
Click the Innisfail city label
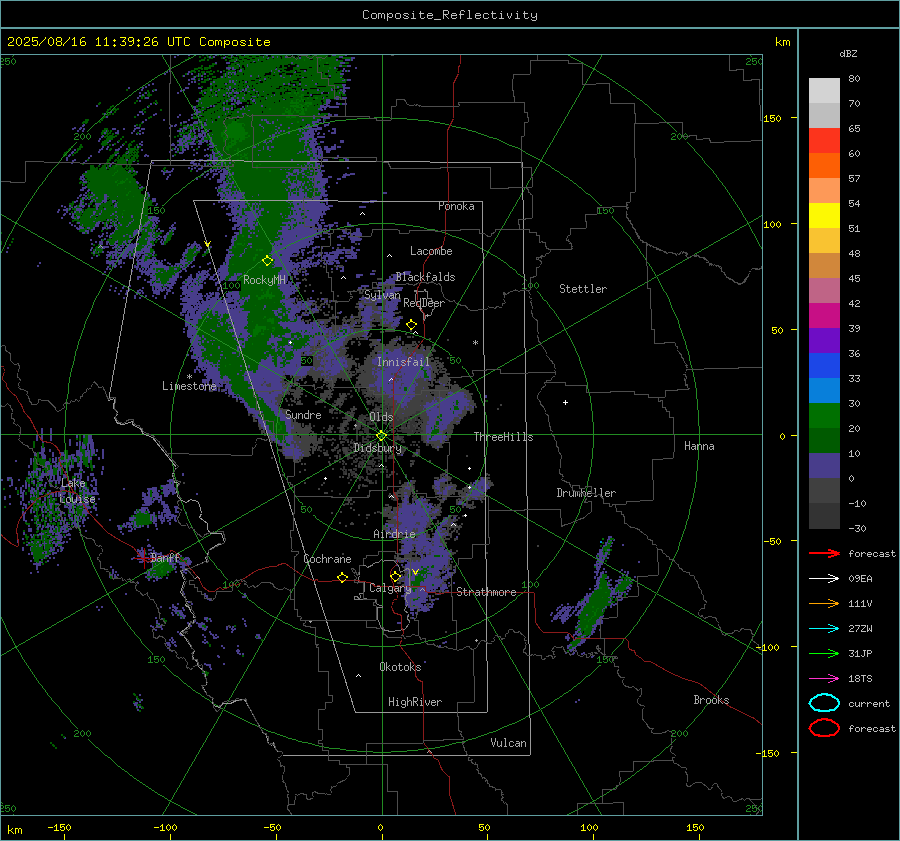[x=403, y=362]
